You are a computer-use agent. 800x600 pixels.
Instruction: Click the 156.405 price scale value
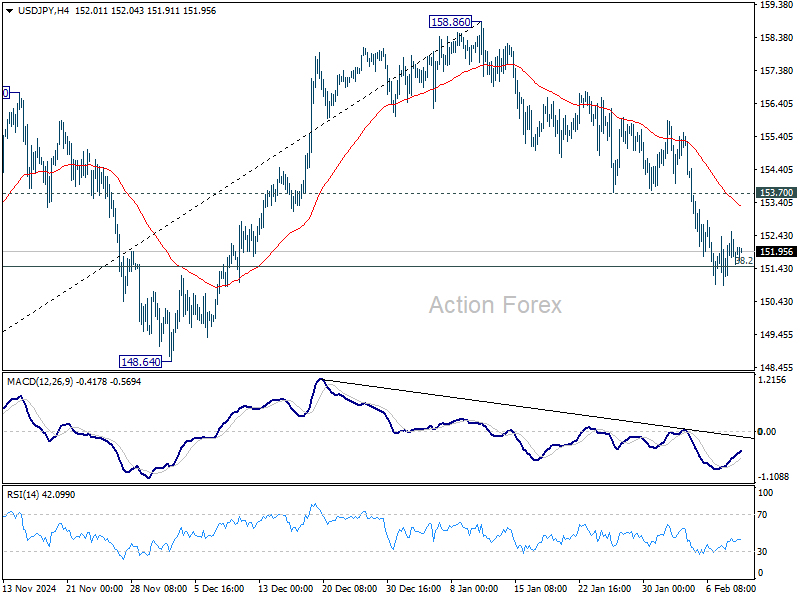click(x=777, y=104)
